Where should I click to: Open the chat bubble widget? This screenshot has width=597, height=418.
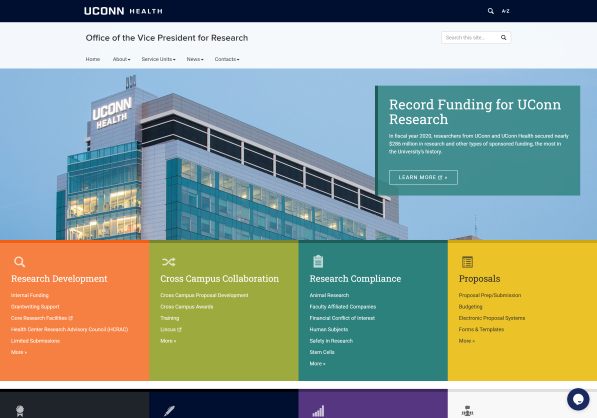coord(578,399)
